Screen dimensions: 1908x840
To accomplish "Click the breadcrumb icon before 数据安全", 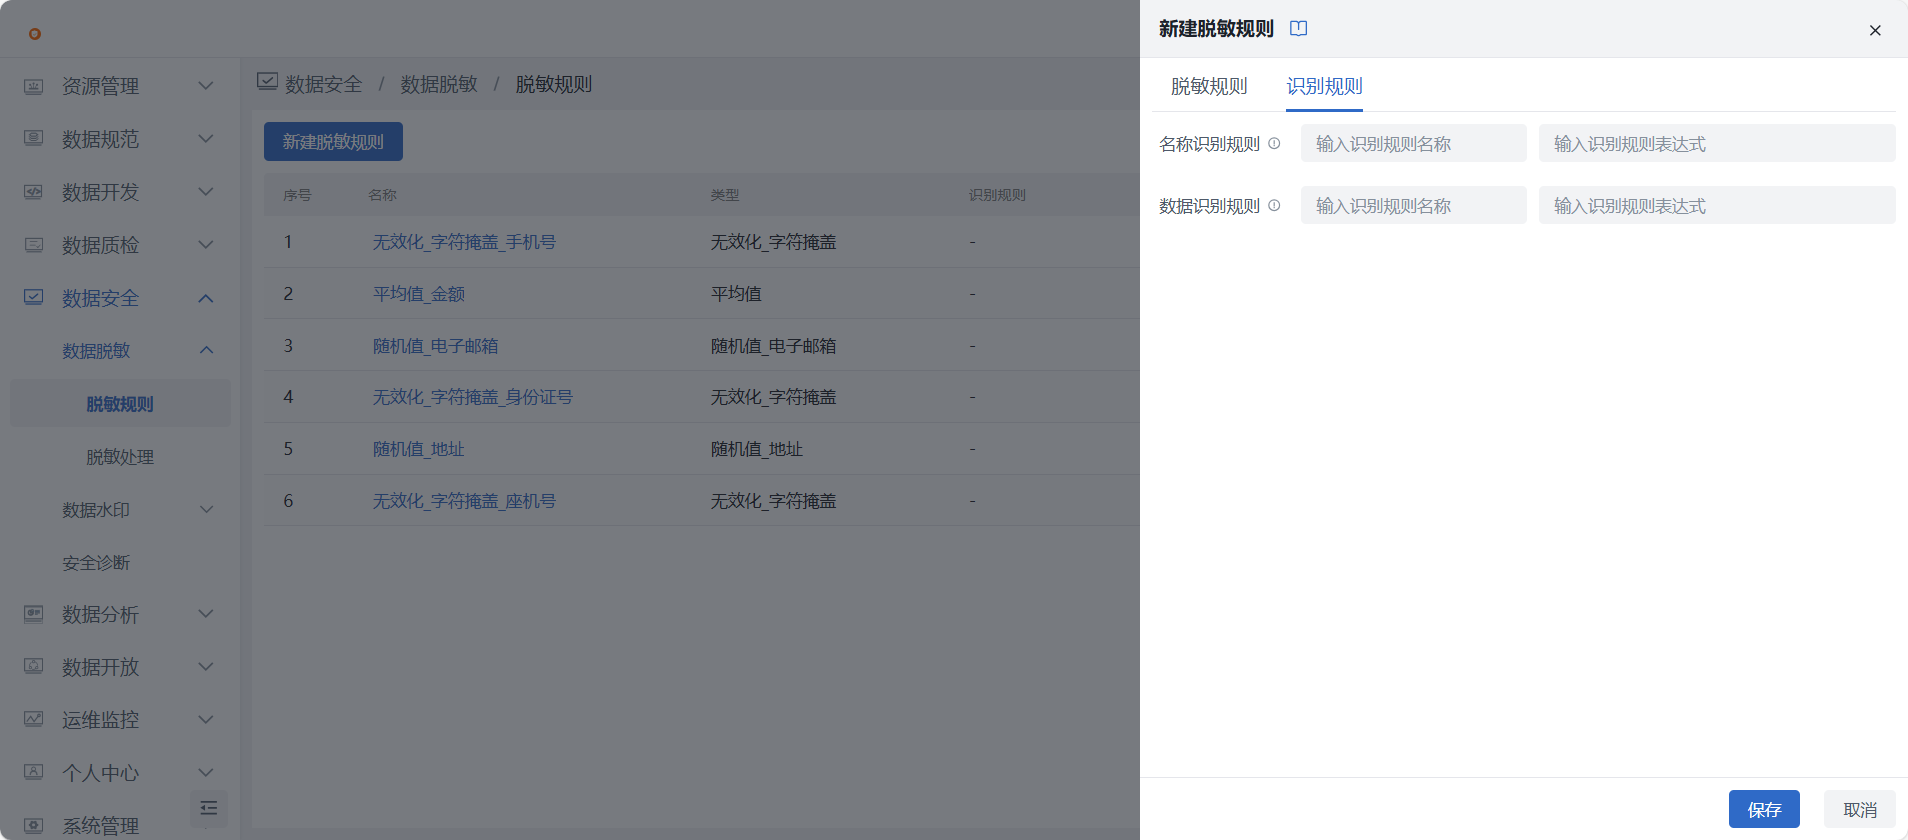I will (x=267, y=82).
